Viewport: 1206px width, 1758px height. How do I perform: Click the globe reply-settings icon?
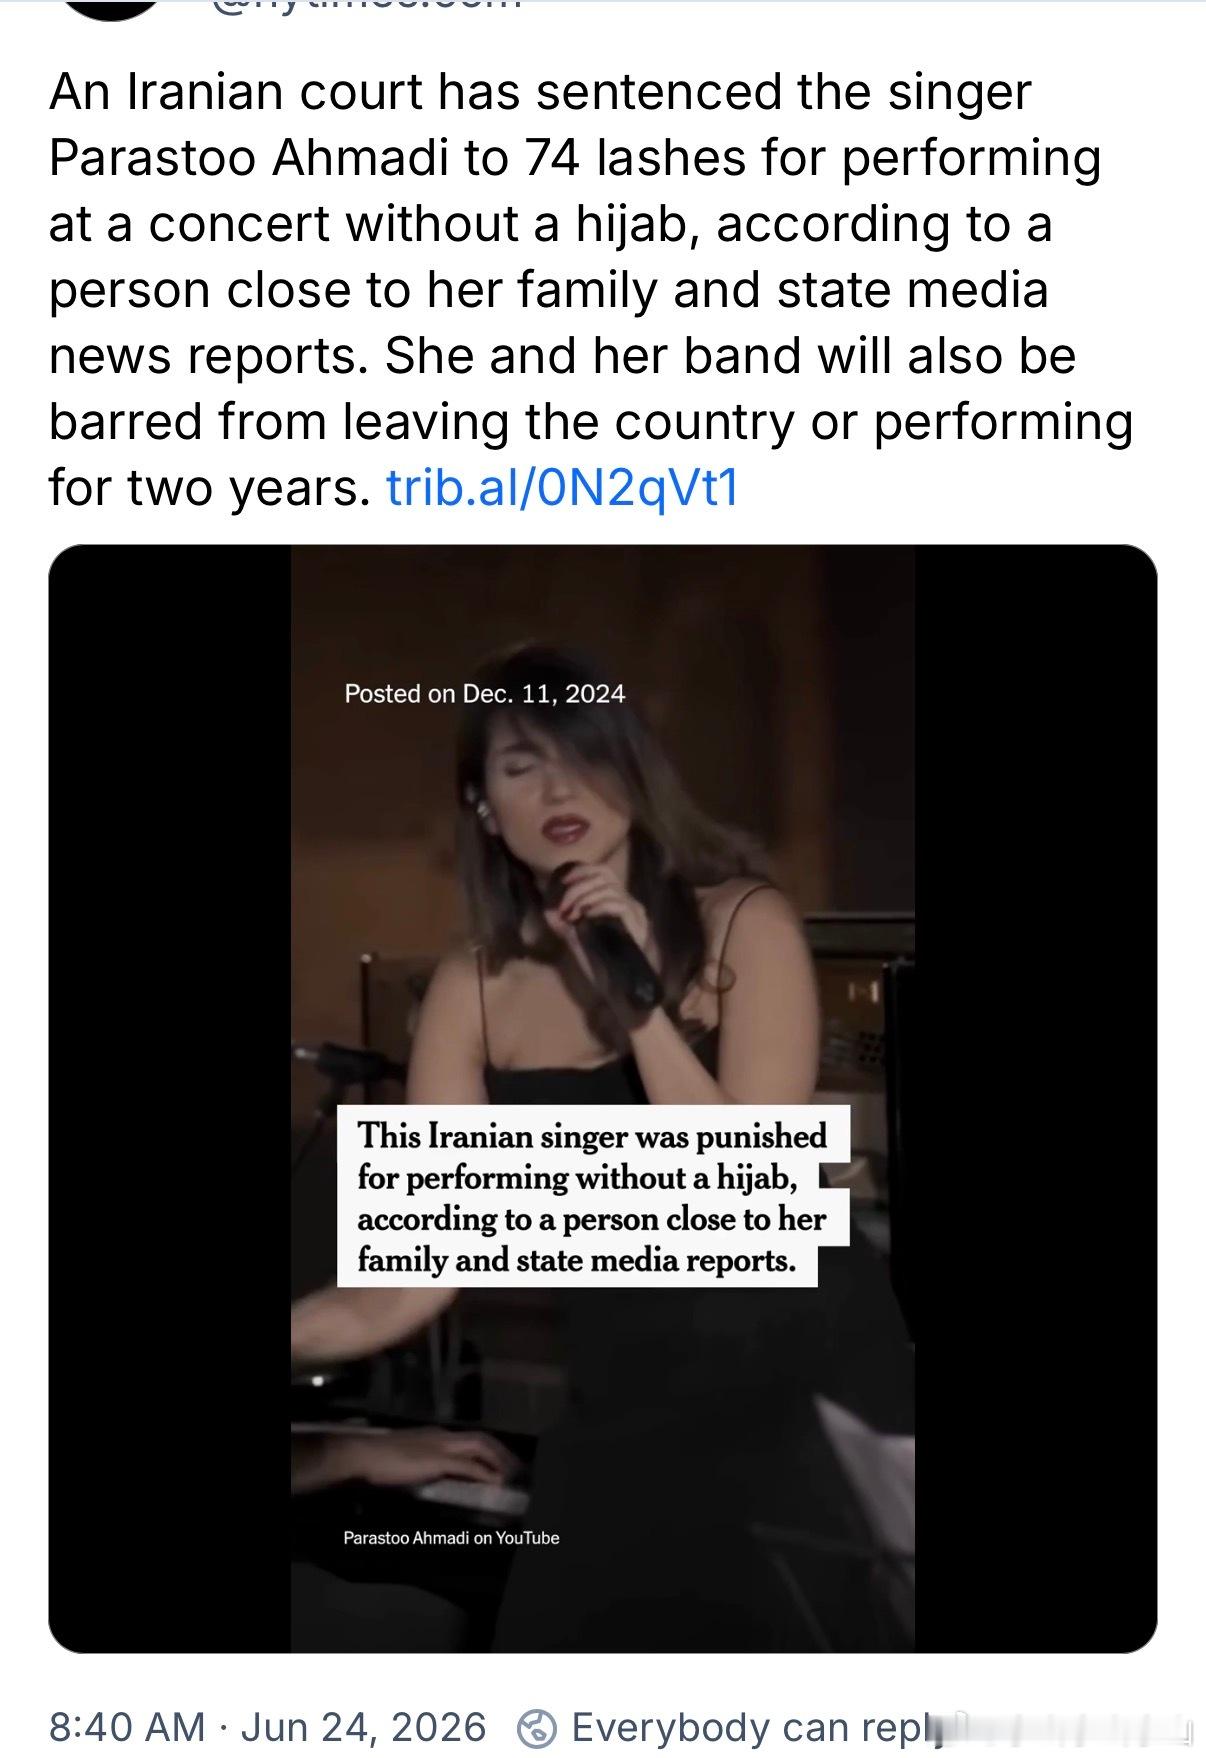[536, 1727]
